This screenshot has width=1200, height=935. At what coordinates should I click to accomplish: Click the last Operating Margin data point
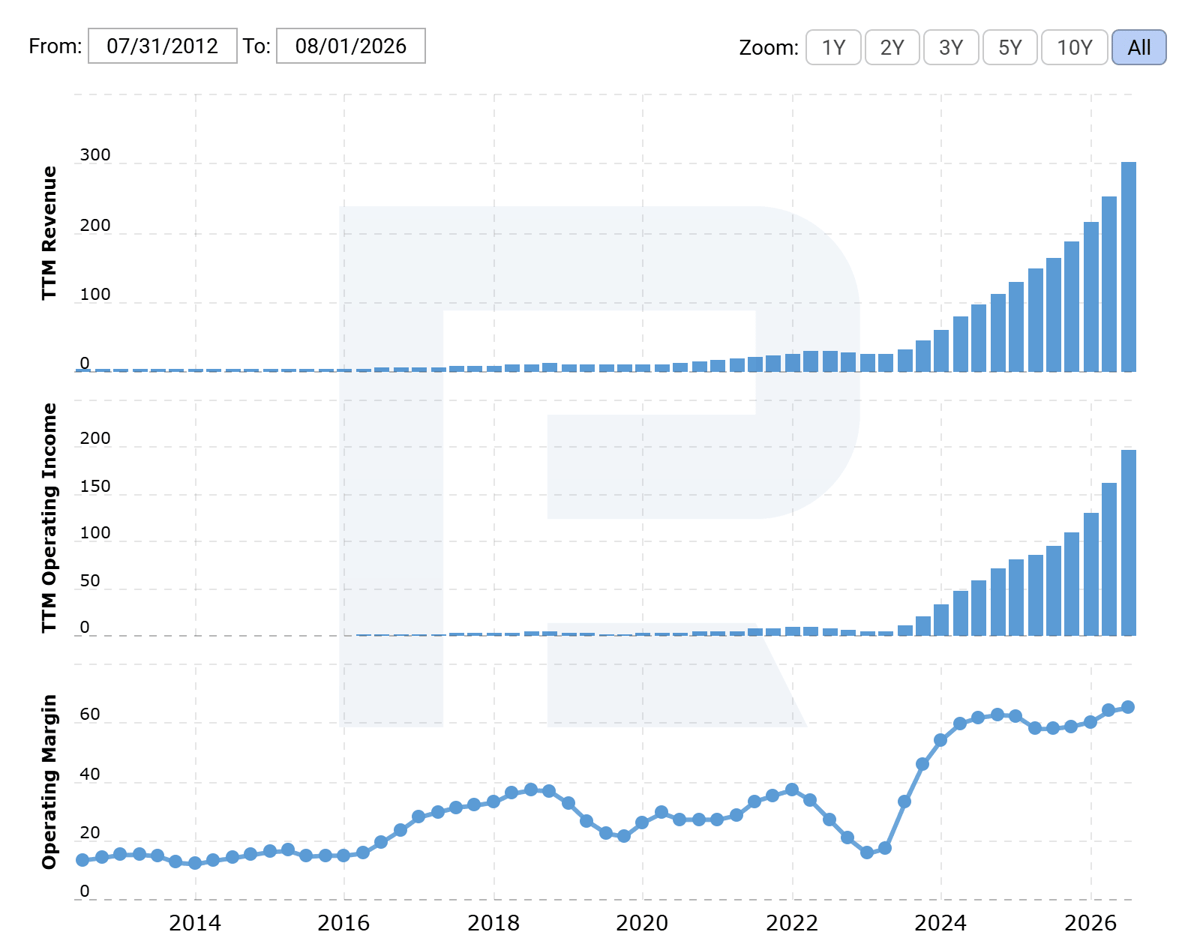[x=1128, y=707]
